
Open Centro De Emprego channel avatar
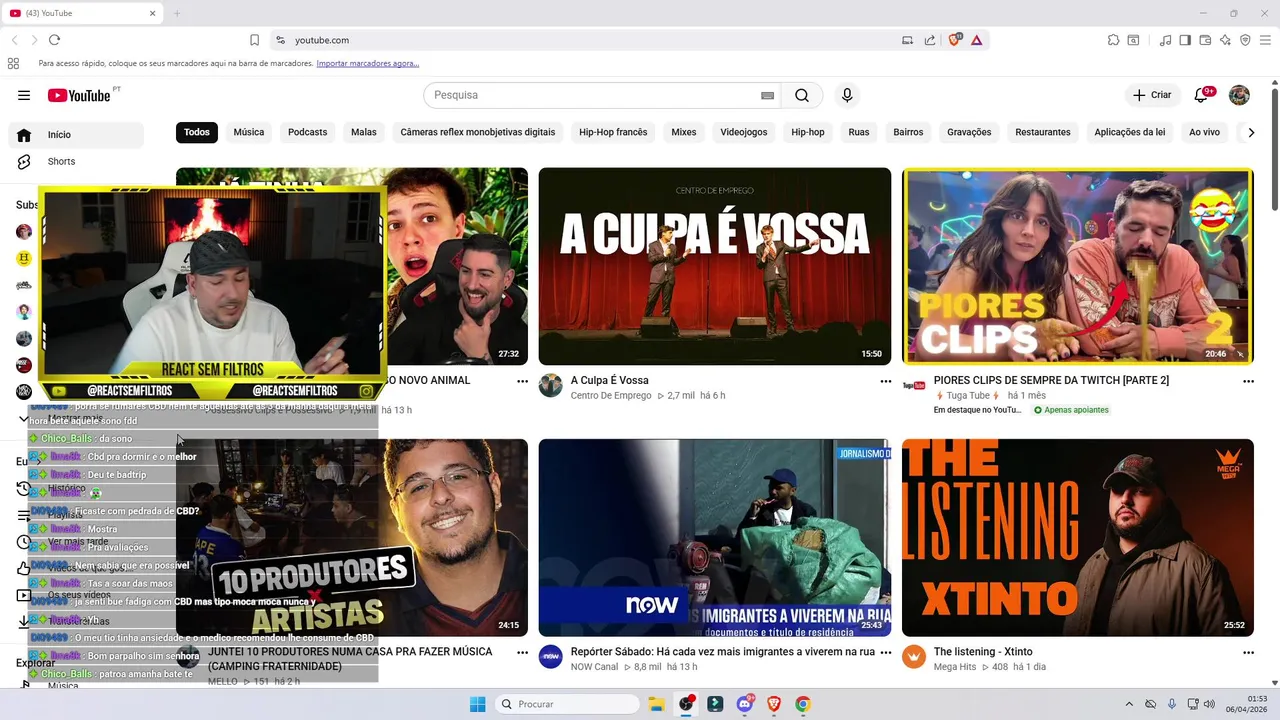(x=551, y=385)
